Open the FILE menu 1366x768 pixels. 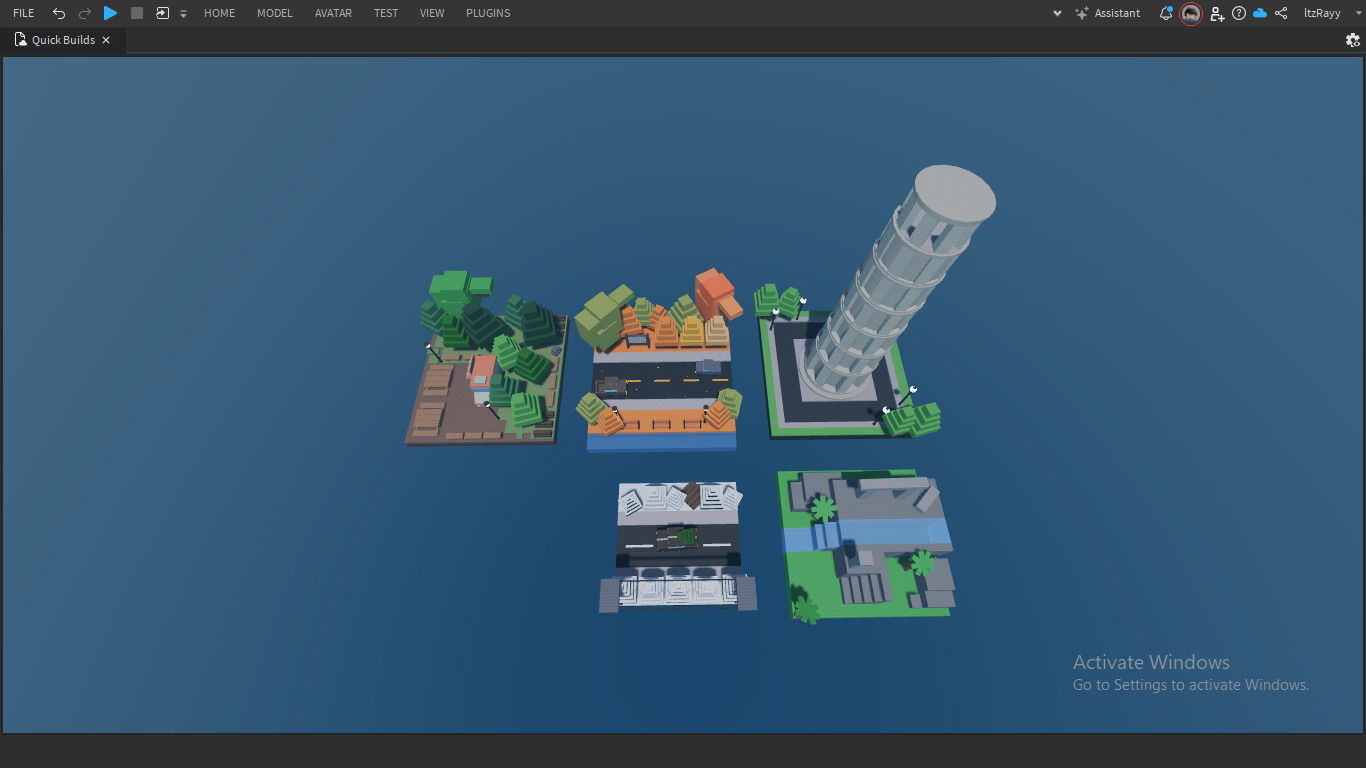(23, 13)
